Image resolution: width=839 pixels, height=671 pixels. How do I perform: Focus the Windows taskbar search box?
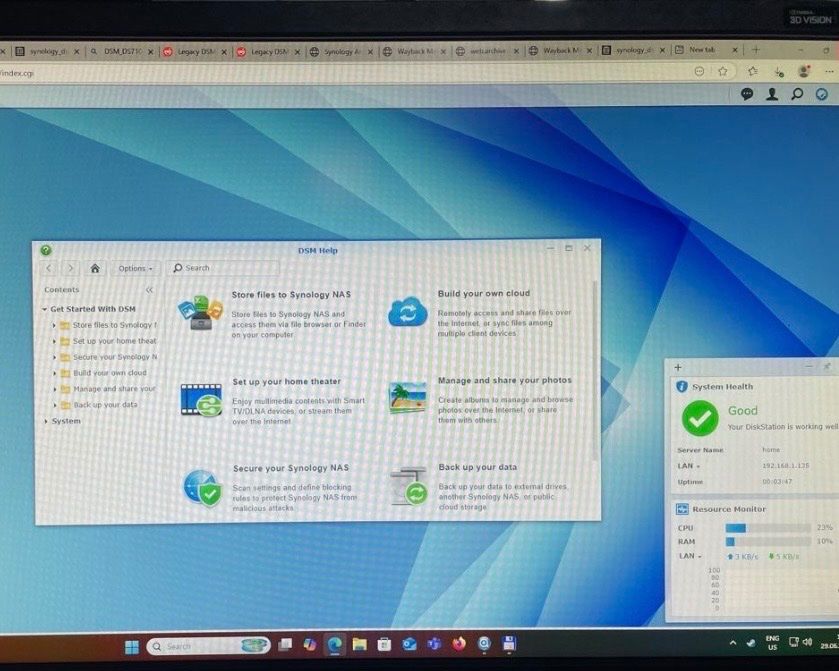point(208,646)
